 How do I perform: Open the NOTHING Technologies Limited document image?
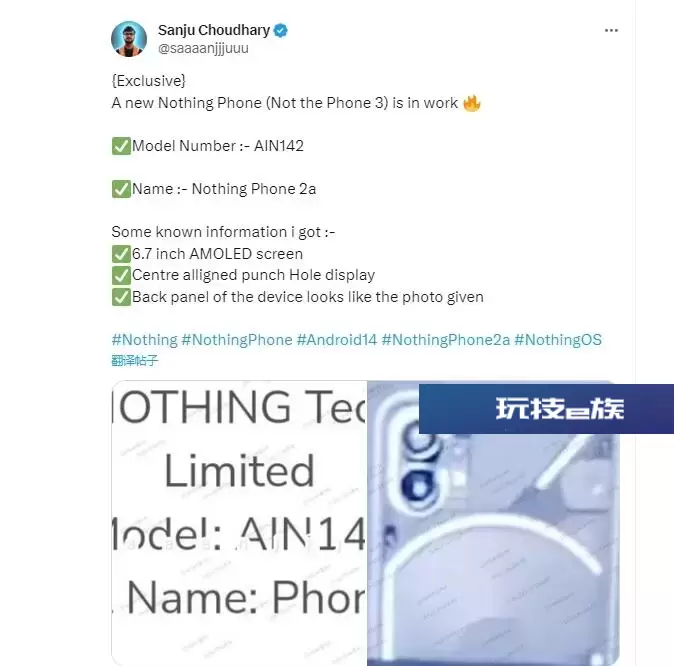(239, 523)
